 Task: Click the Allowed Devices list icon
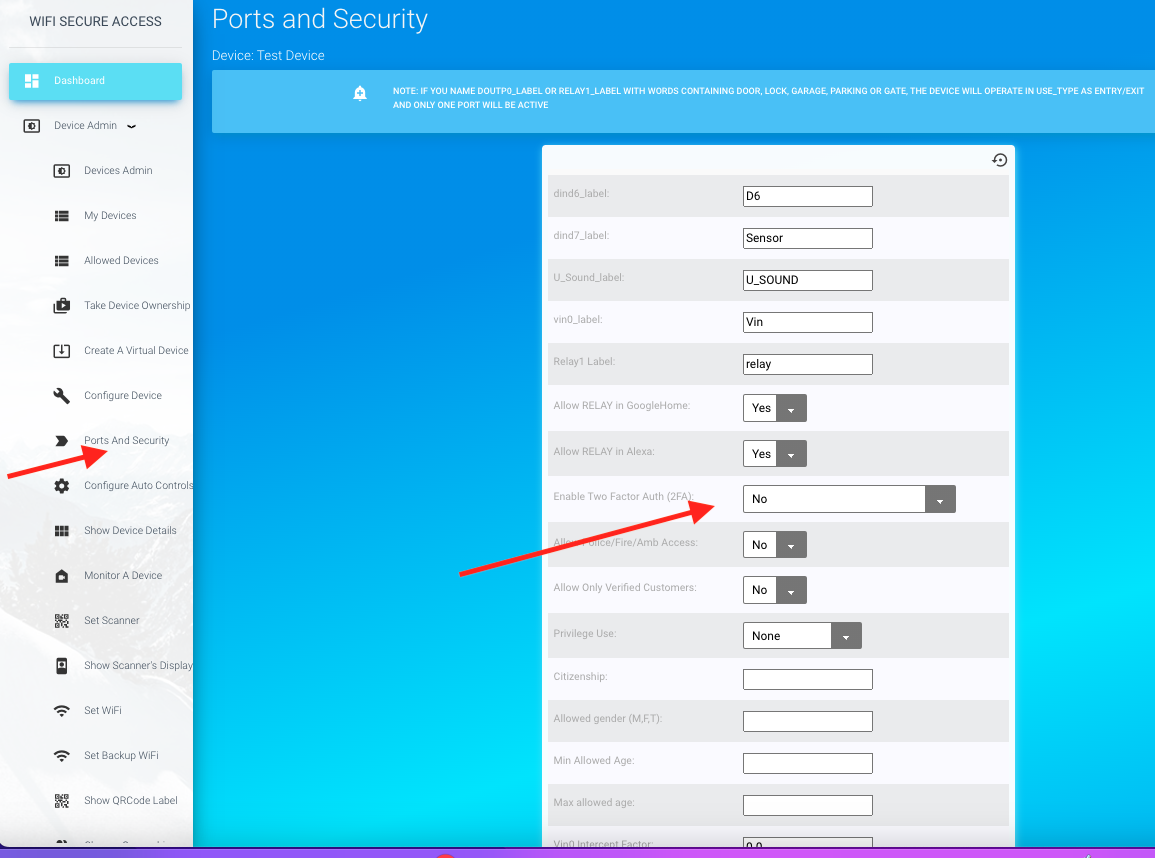(x=62, y=261)
